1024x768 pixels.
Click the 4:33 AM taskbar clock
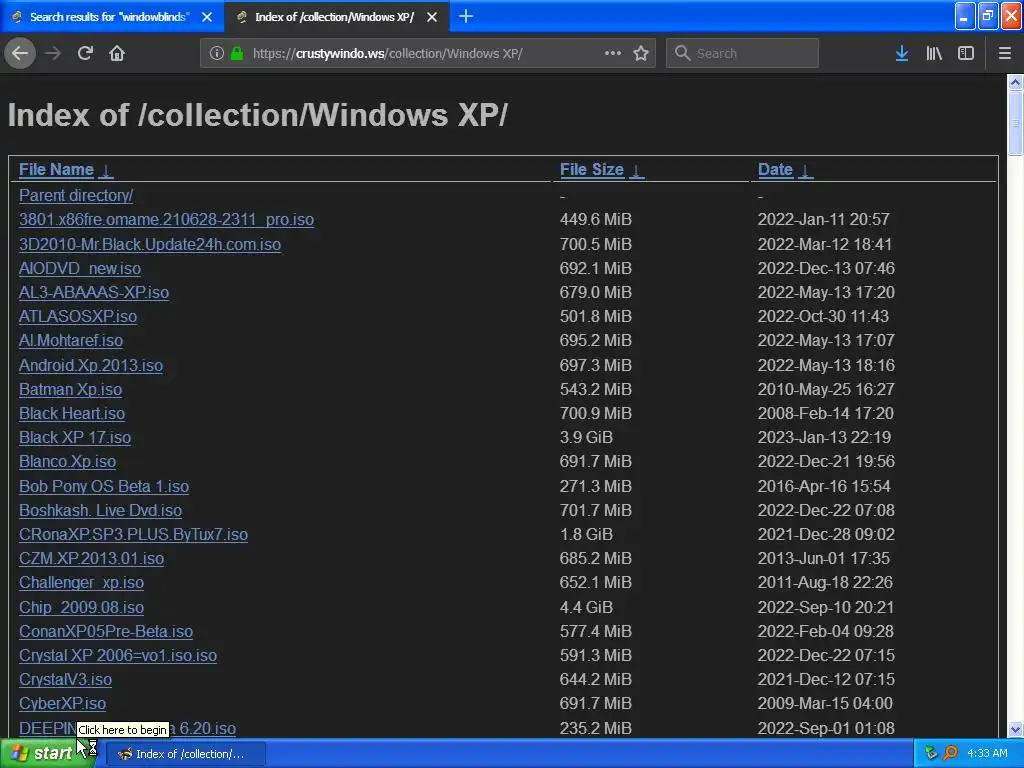(987, 753)
